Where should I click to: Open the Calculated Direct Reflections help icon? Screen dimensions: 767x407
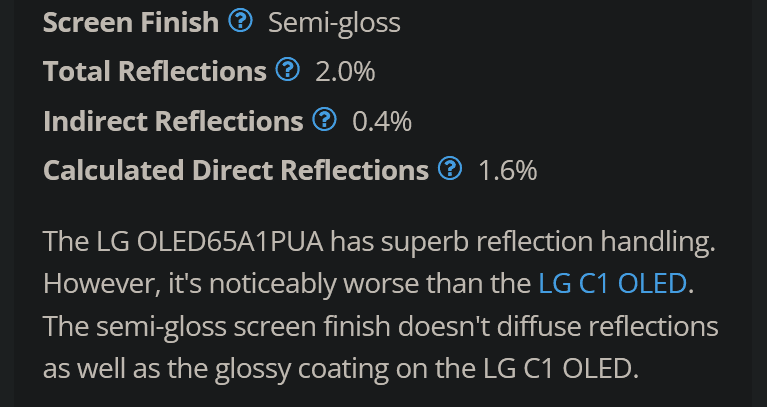pos(450,169)
